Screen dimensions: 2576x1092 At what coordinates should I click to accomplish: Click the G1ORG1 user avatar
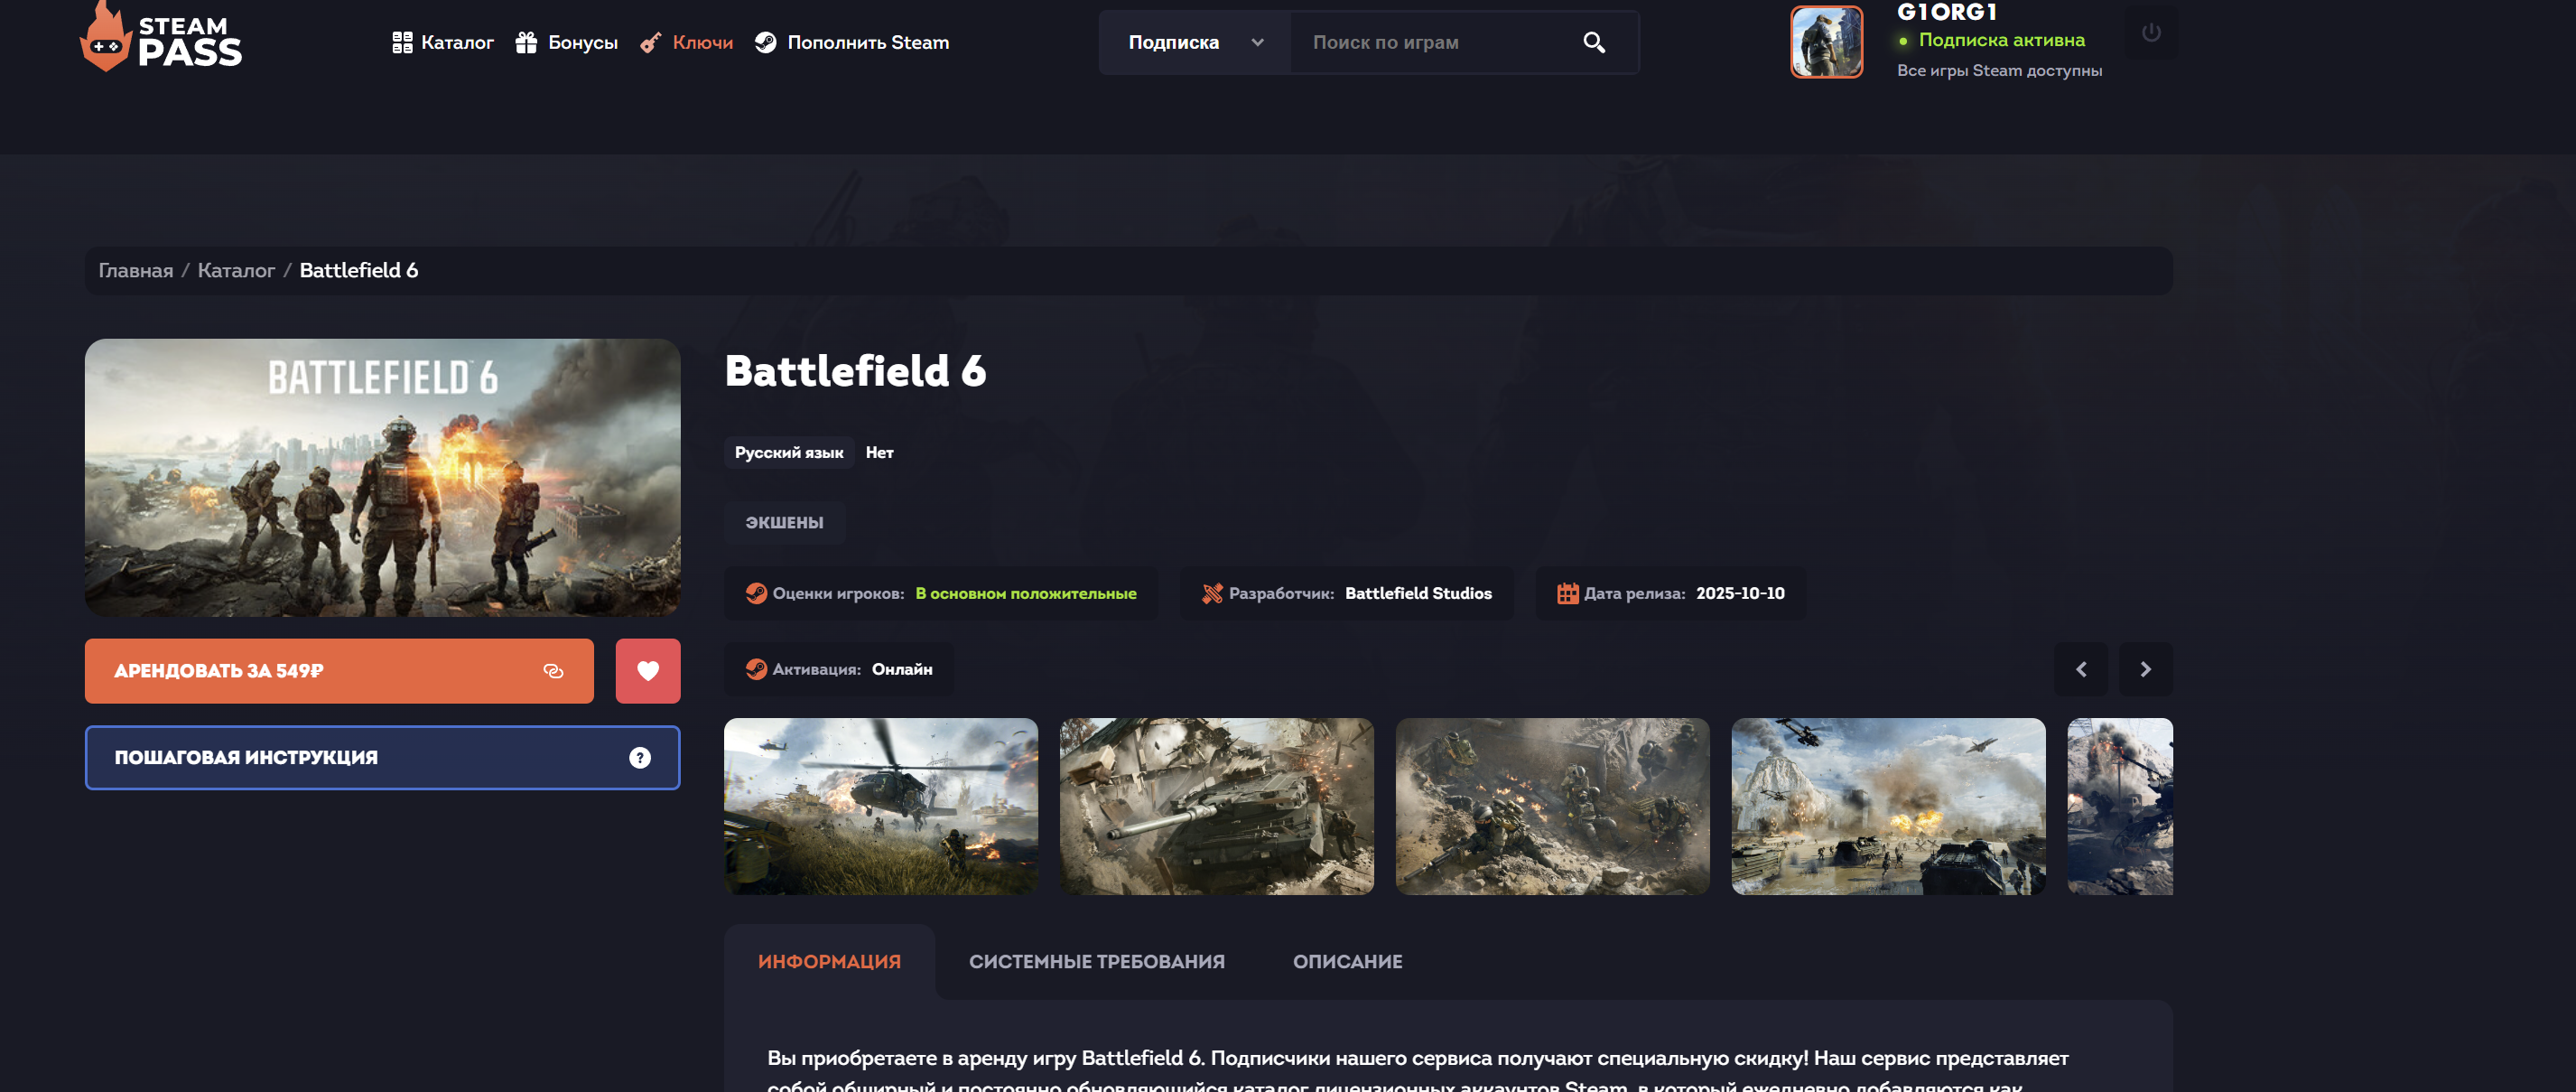coord(1826,42)
